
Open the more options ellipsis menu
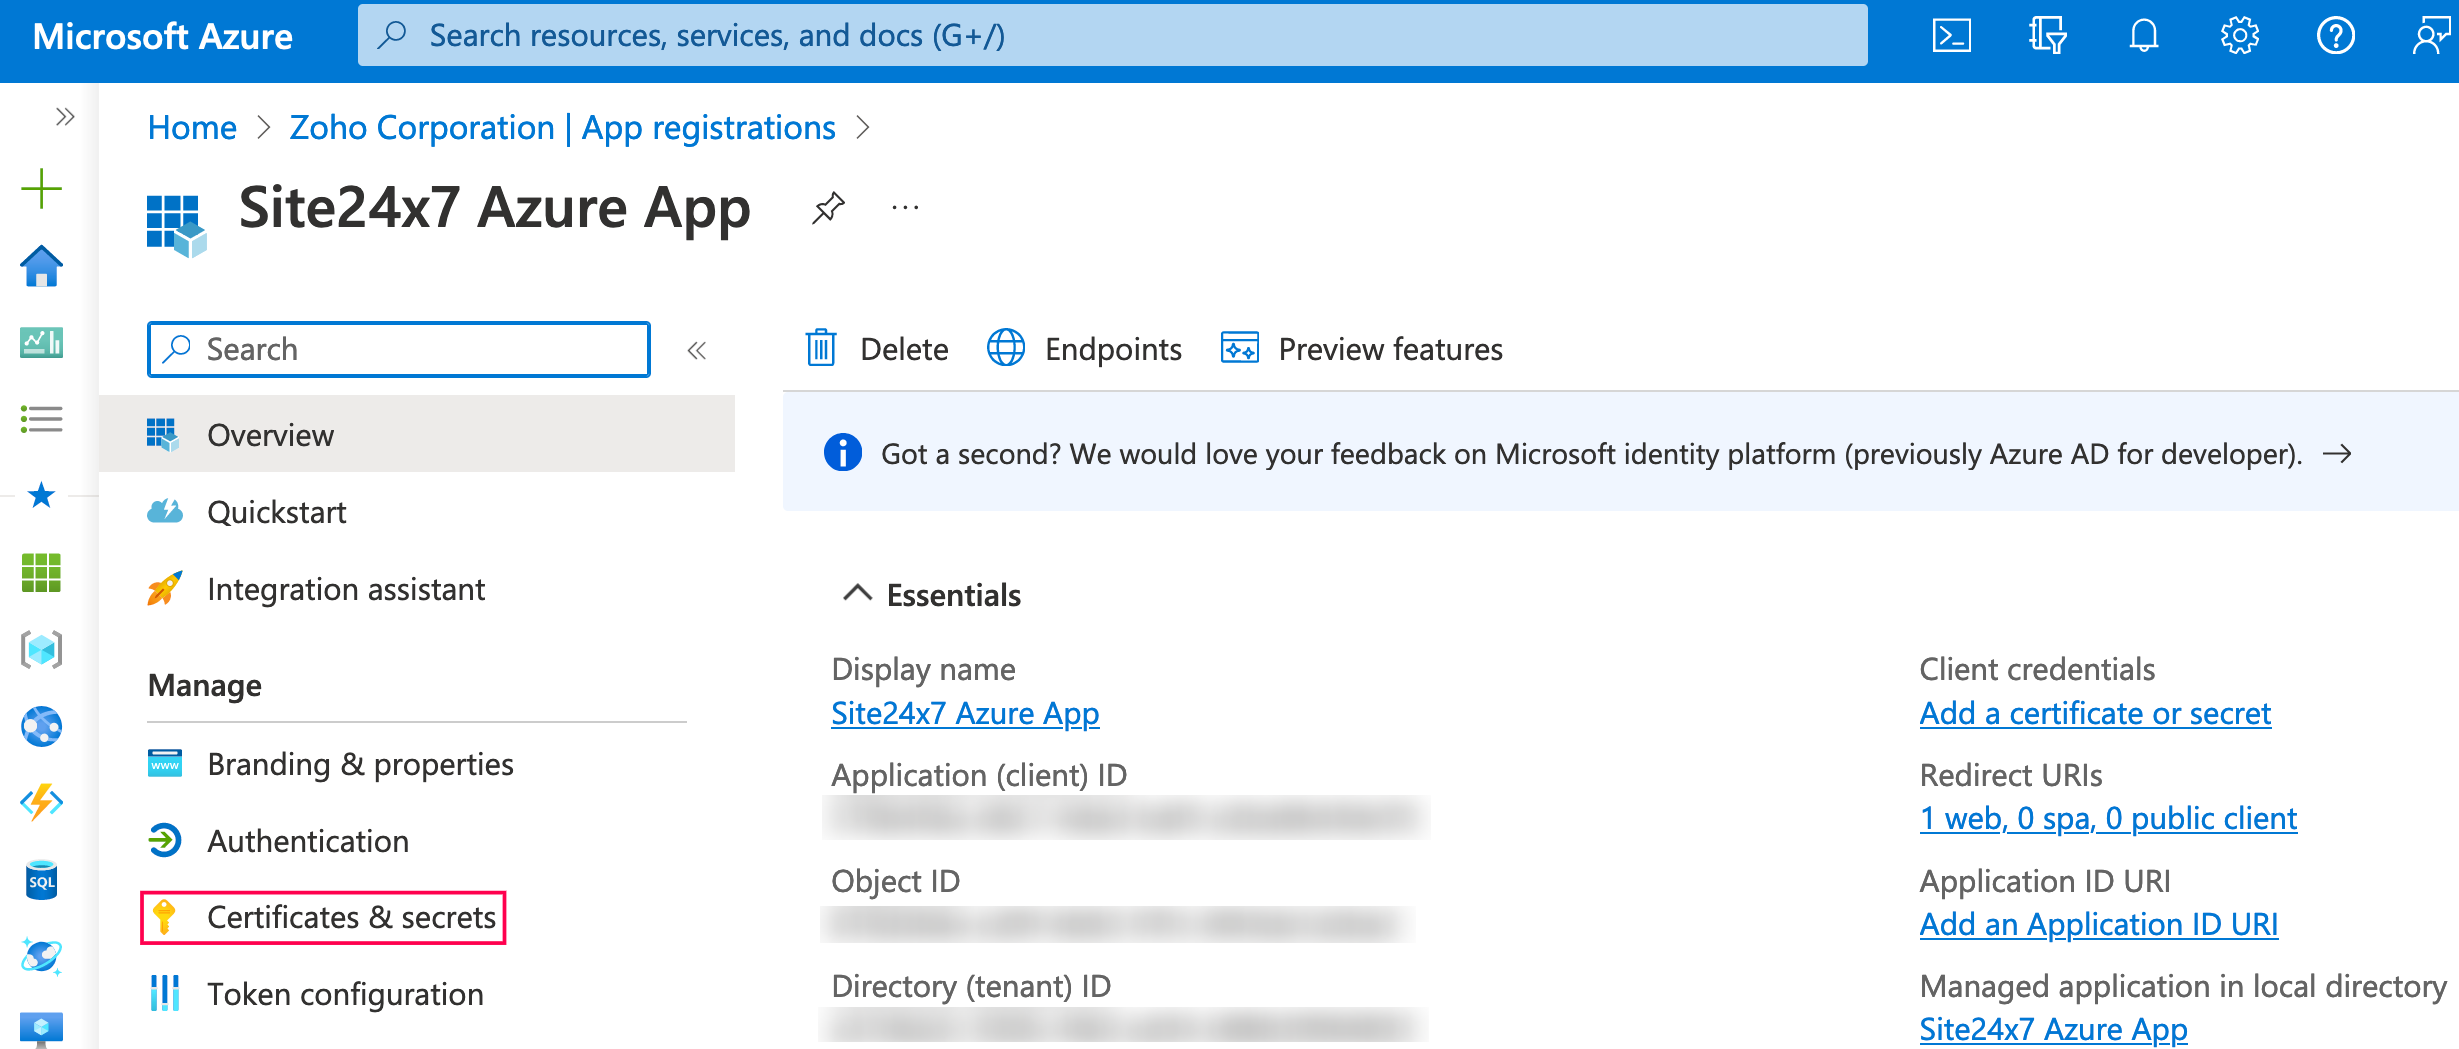[x=905, y=208]
